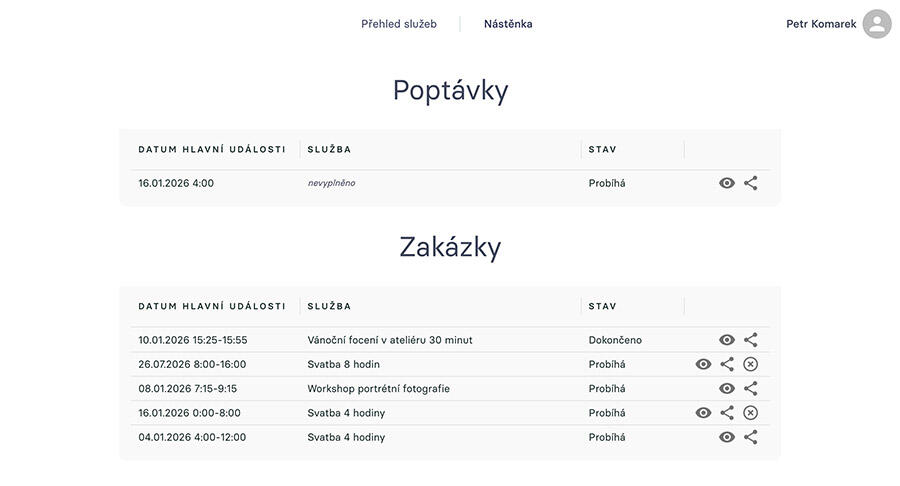View Vánoční focení v ateliéru order details
This screenshot has width=900, height=486.
727,340
